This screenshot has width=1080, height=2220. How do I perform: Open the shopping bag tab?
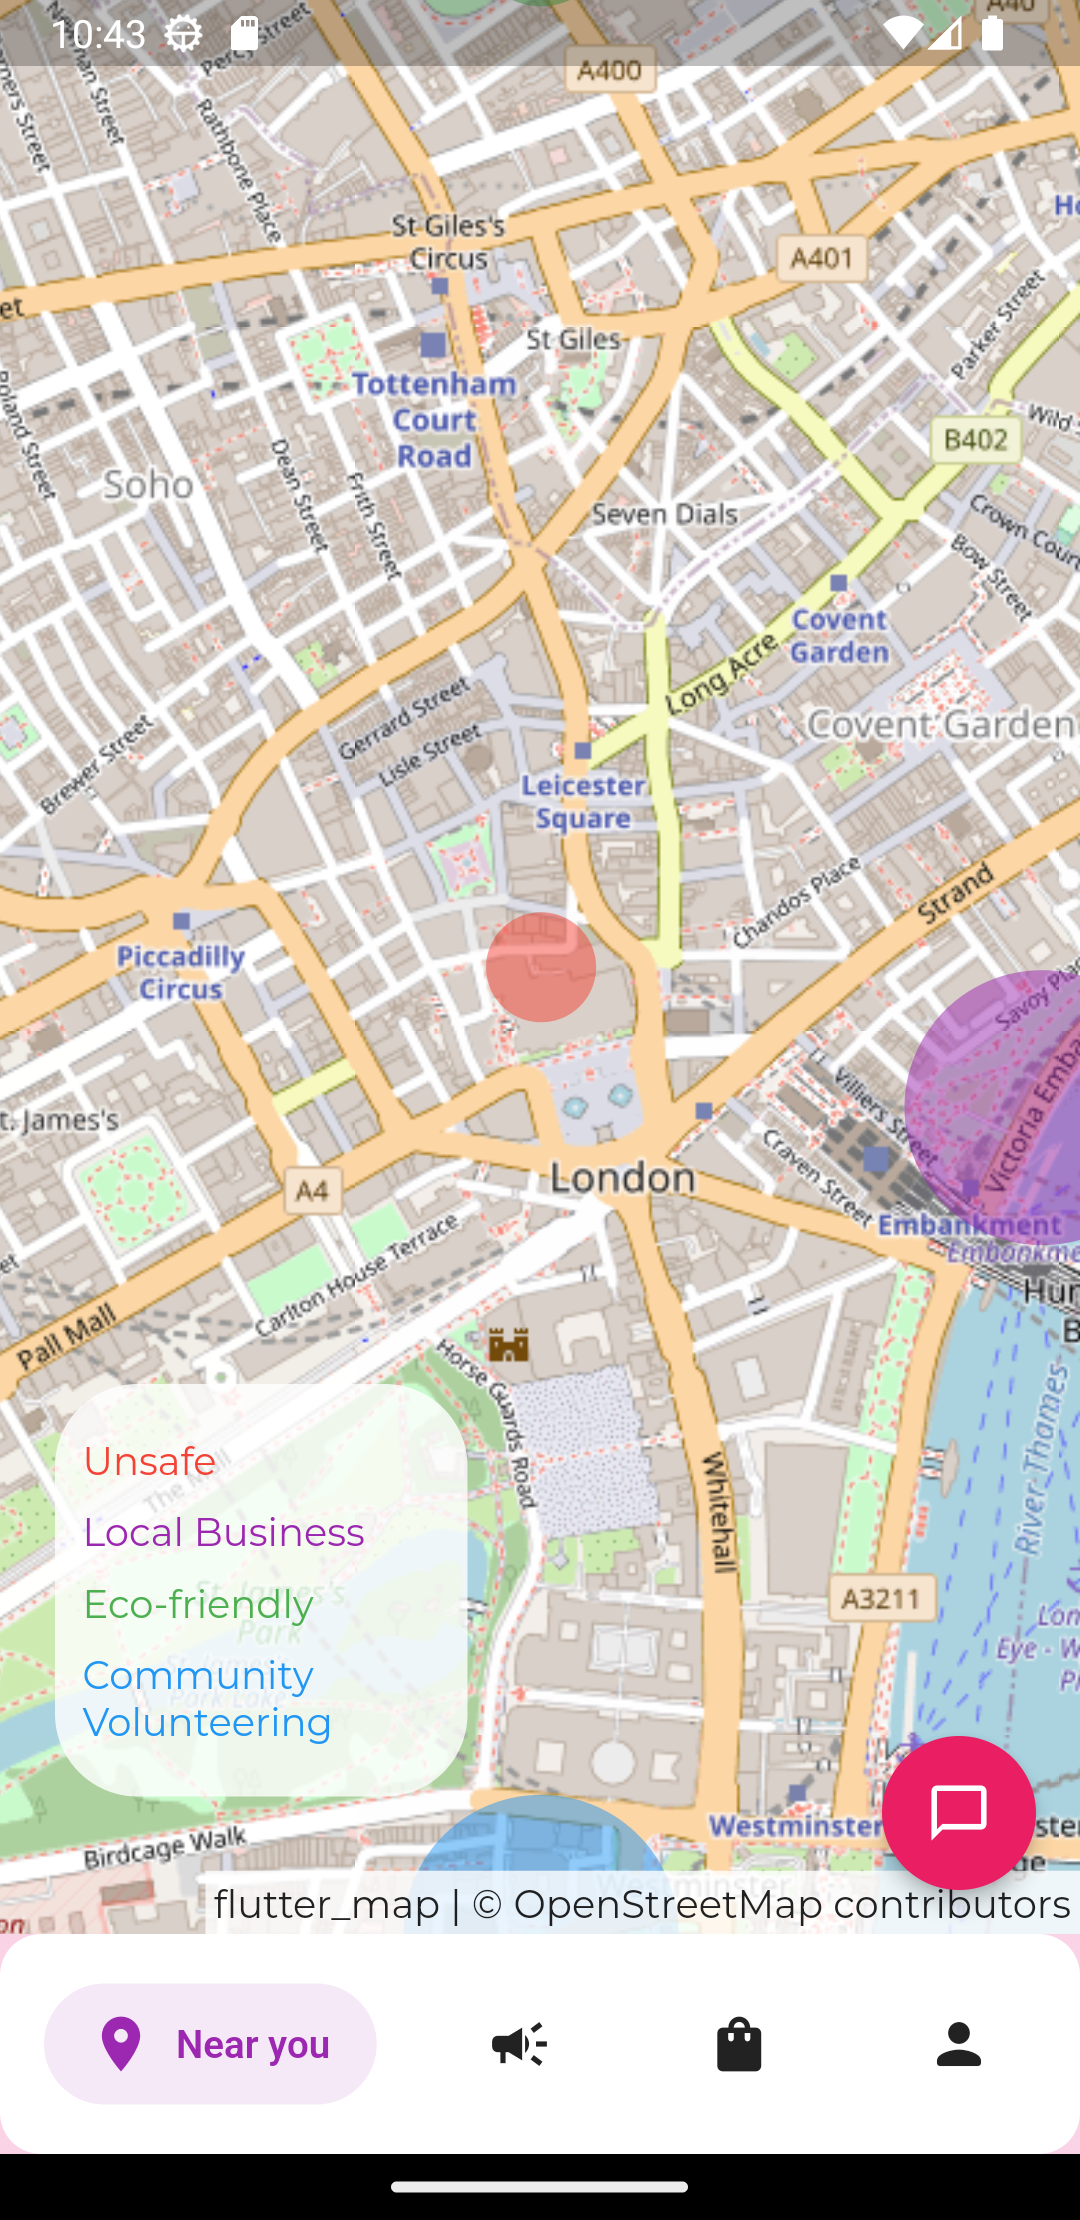[739, 2044]
